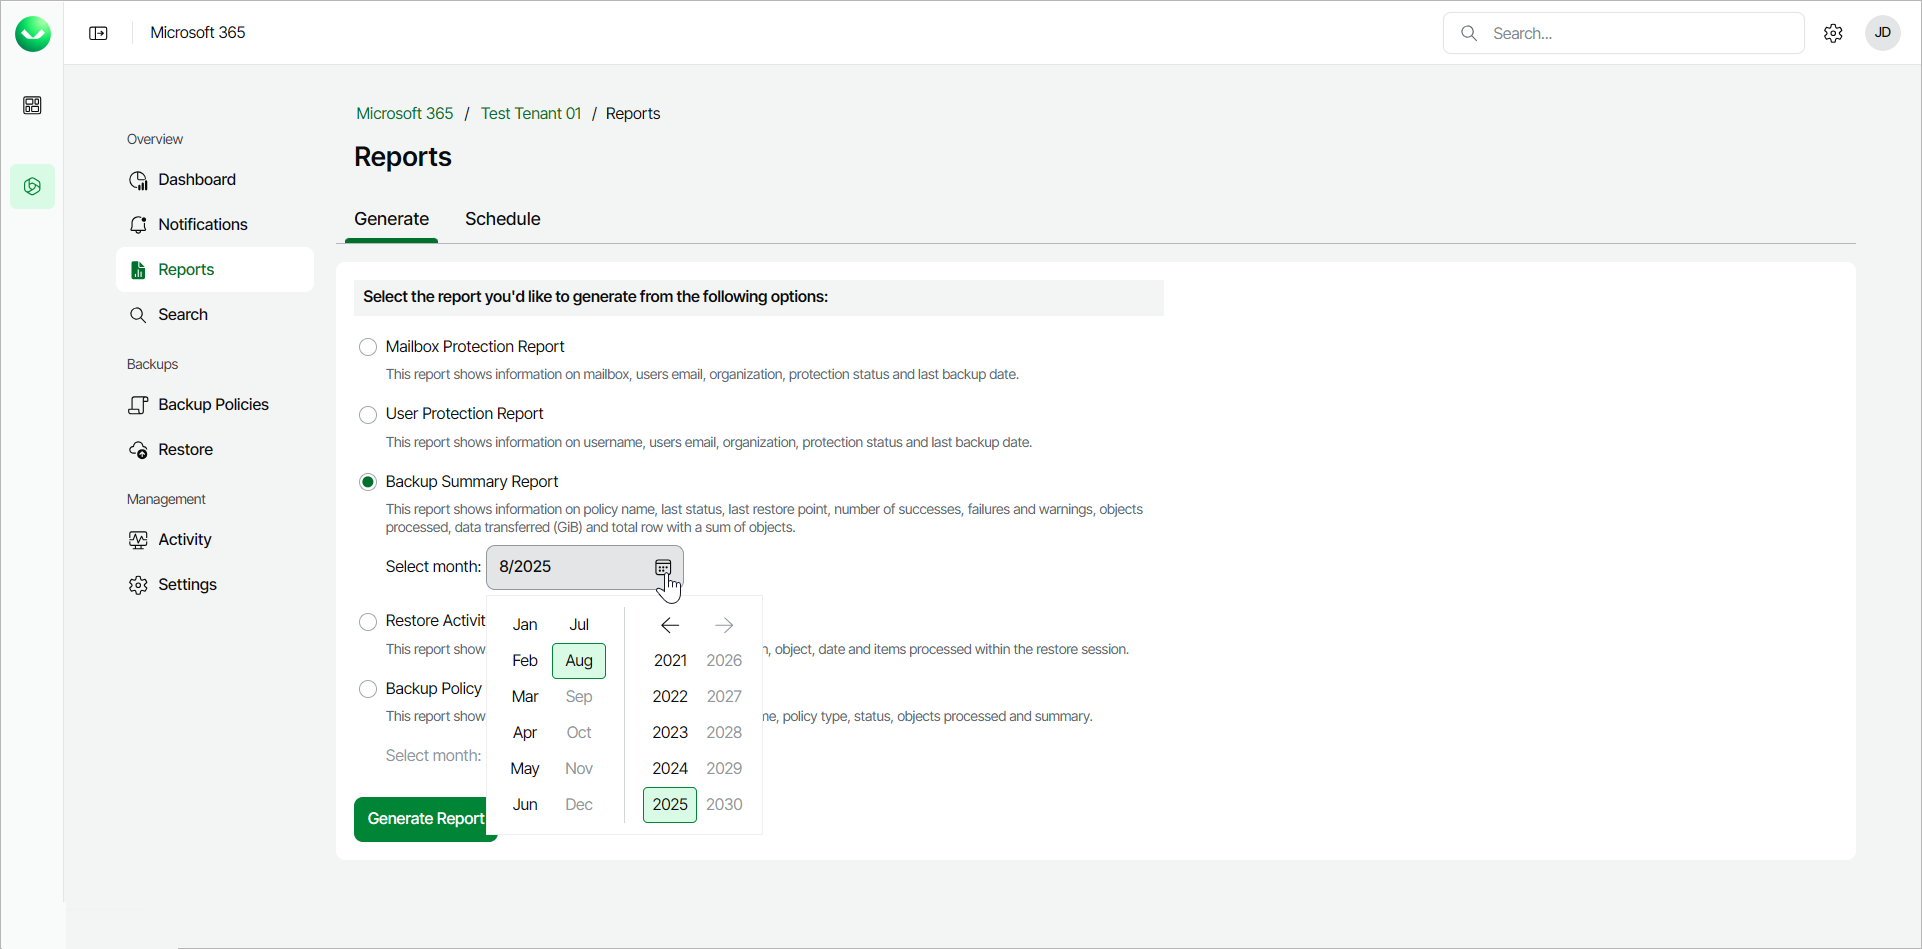Open the settings gear in top bar

point(1833,33)
